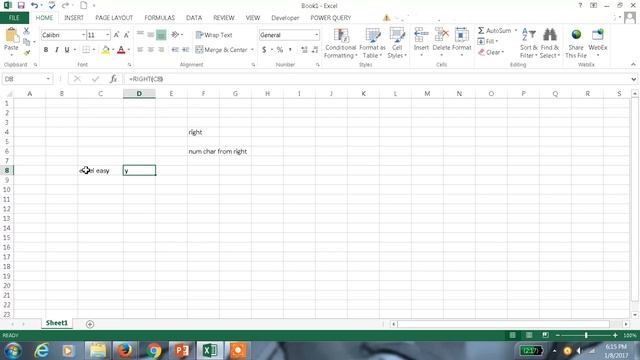Click the red Font Color button
The height and width of the screenshot is (360, 640).
click(121, 50)
